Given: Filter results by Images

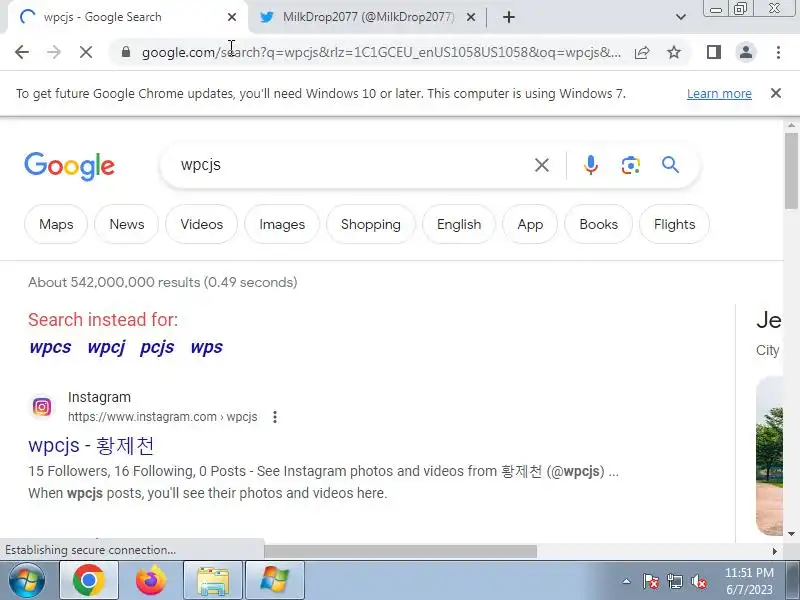Looking at the screenshot, I should pos(282,224).
